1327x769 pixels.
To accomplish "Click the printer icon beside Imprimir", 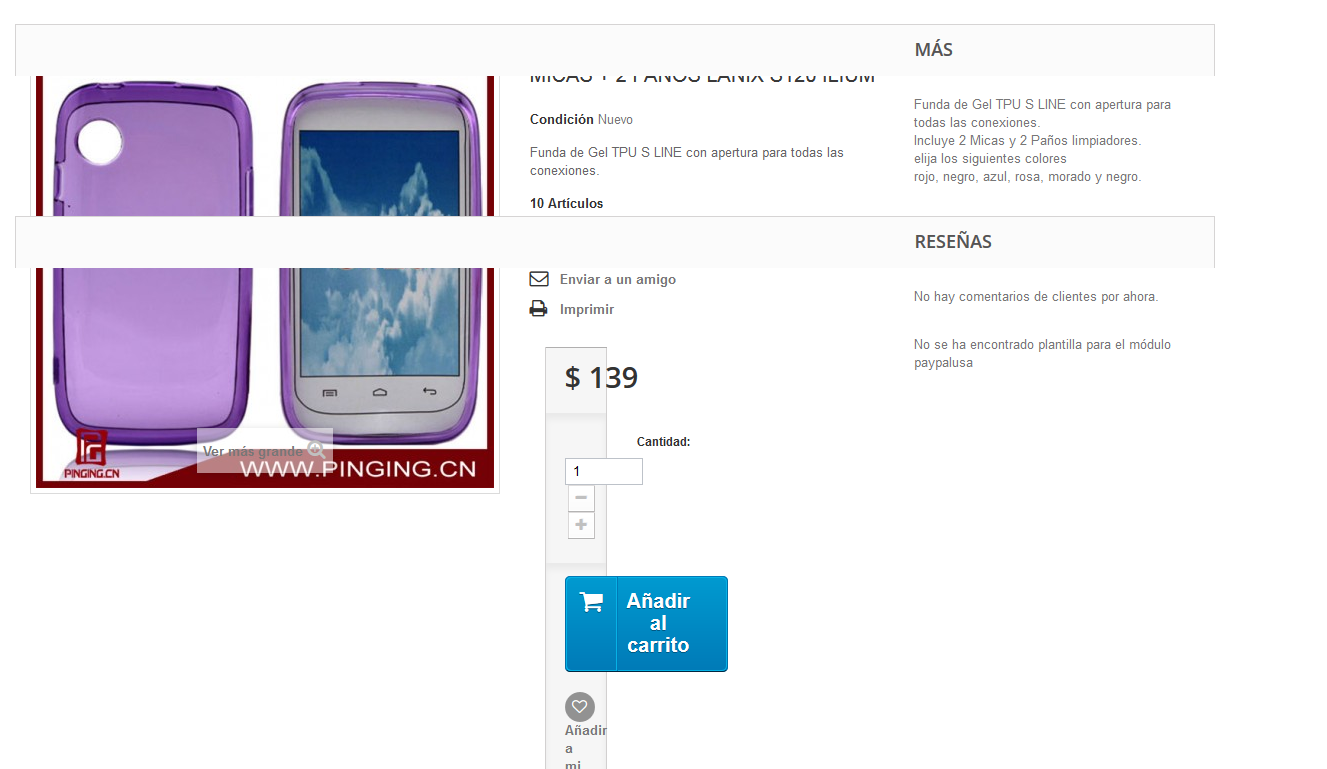I will [539, 309].
